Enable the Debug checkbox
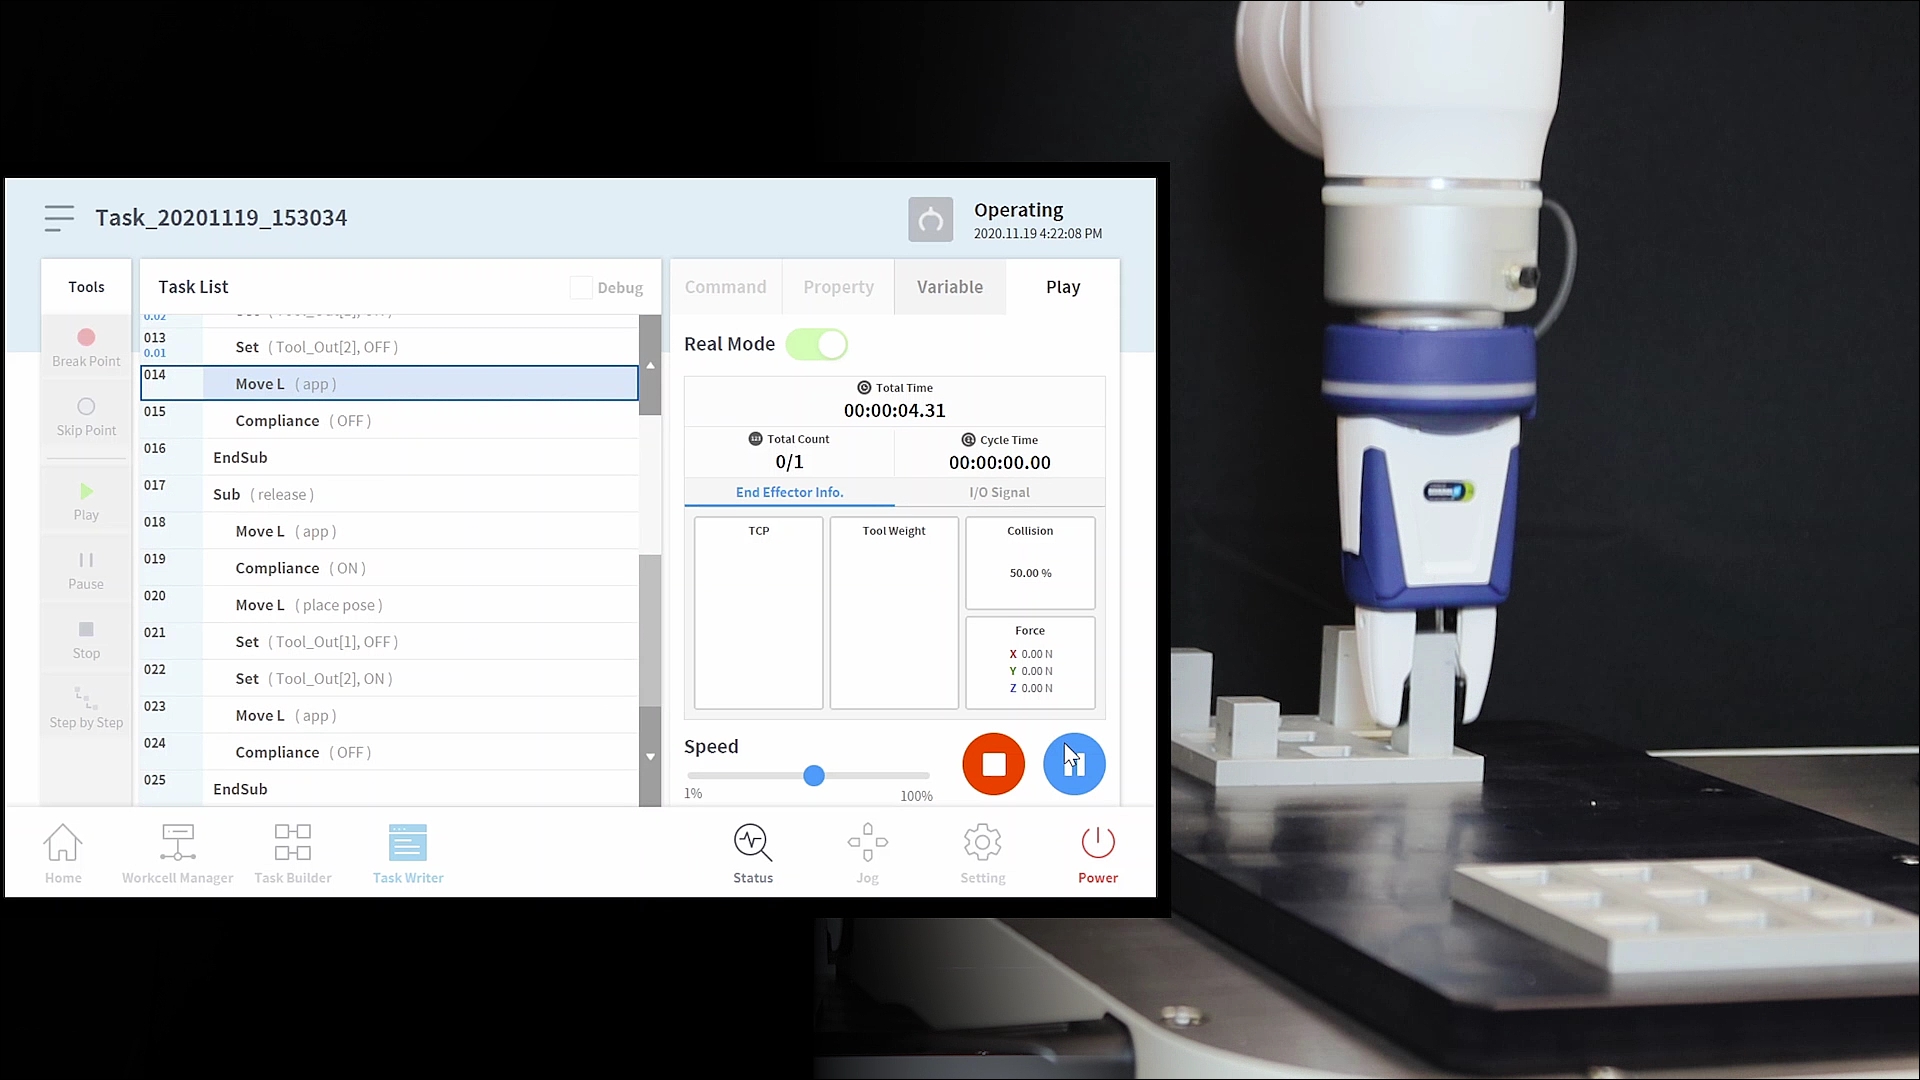Viewport: 1920px width, 1080px height. (x=581, y=288)
